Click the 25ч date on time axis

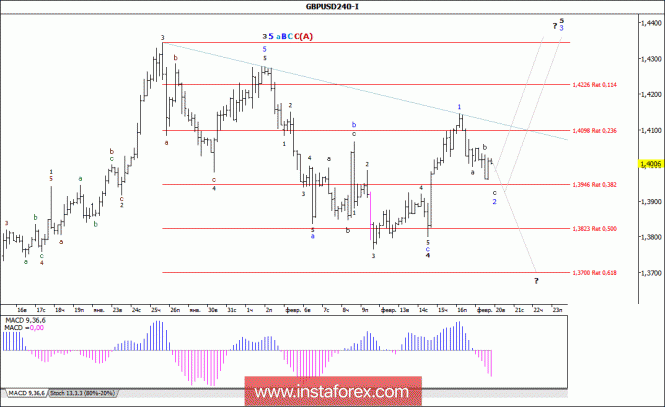[156, 310]
